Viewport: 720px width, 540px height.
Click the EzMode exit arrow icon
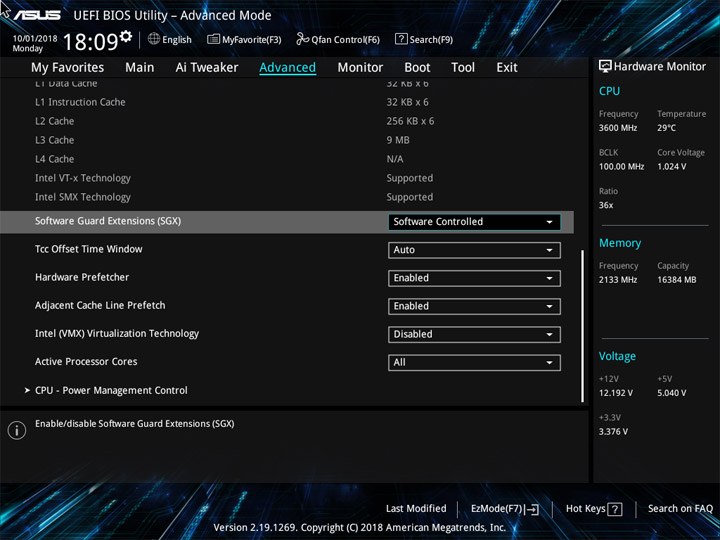[x=532, y=509]
